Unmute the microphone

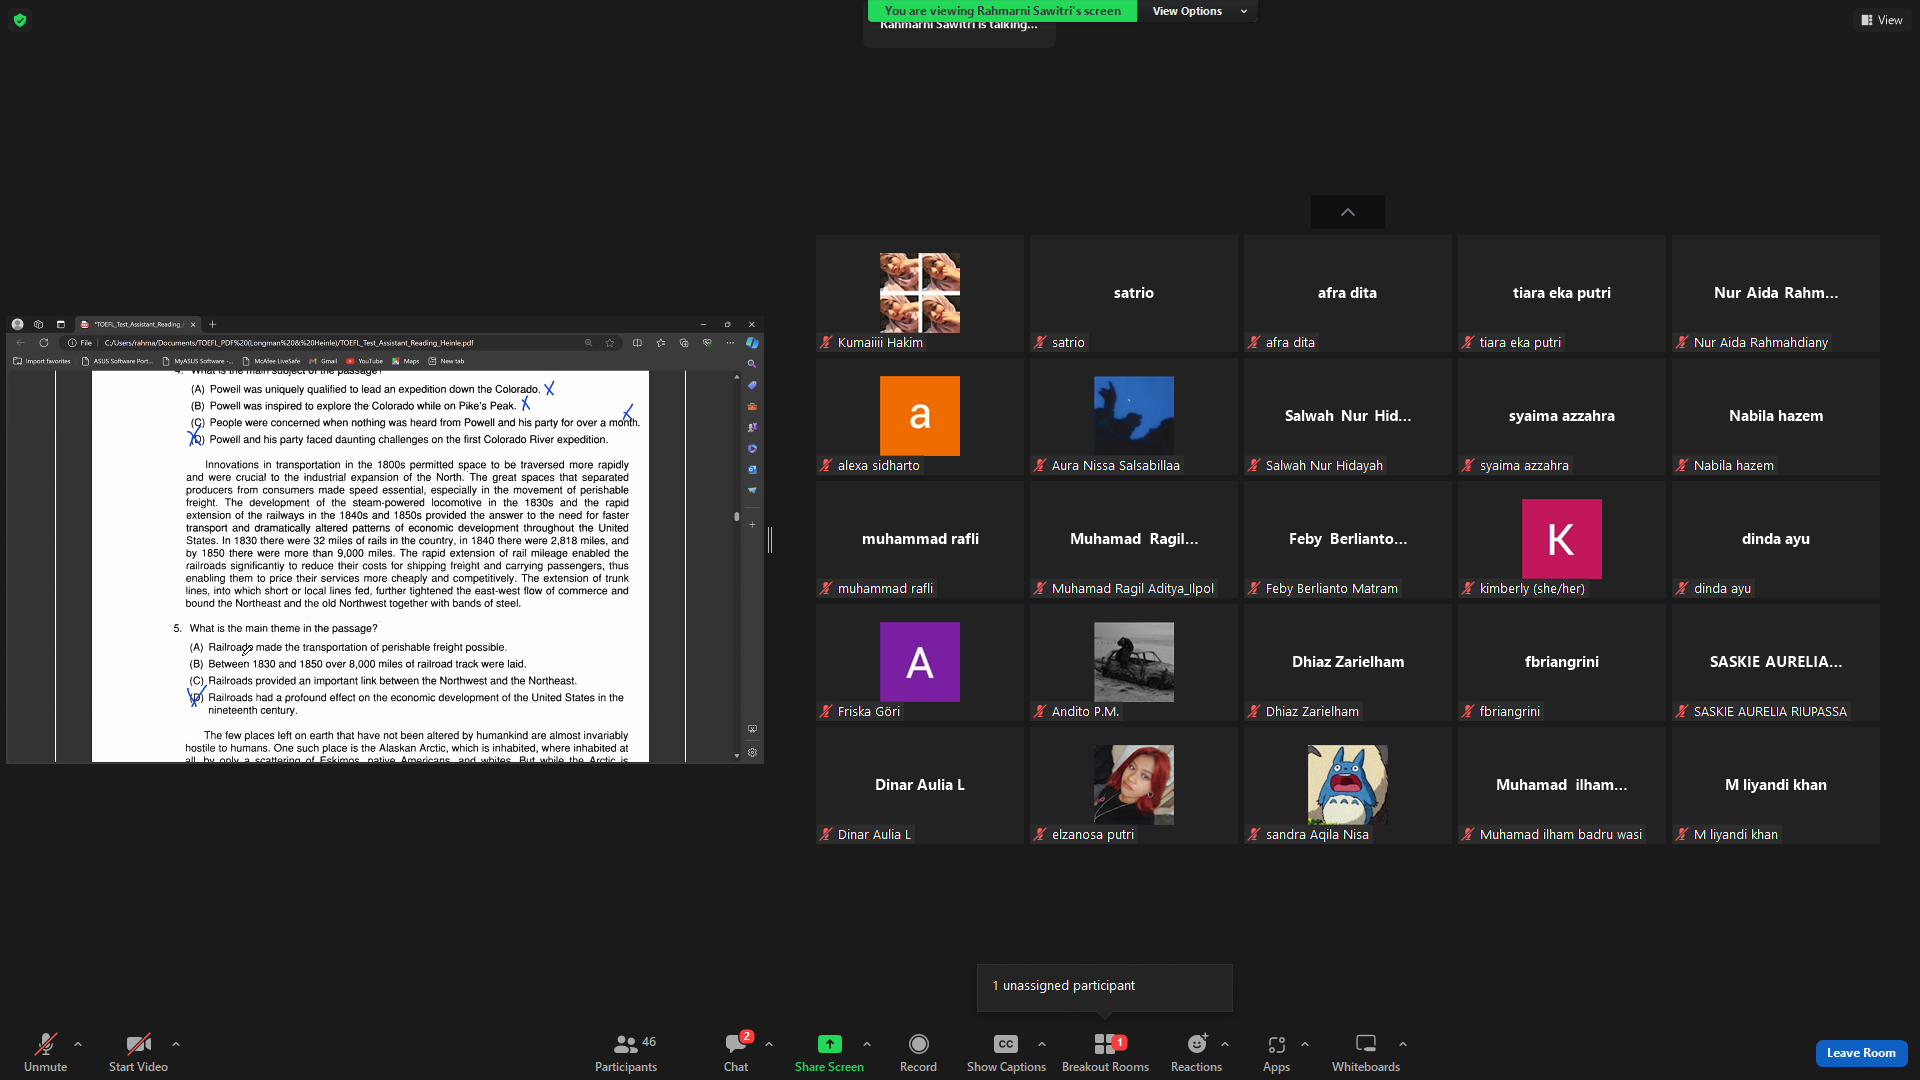coord(45,1051)
